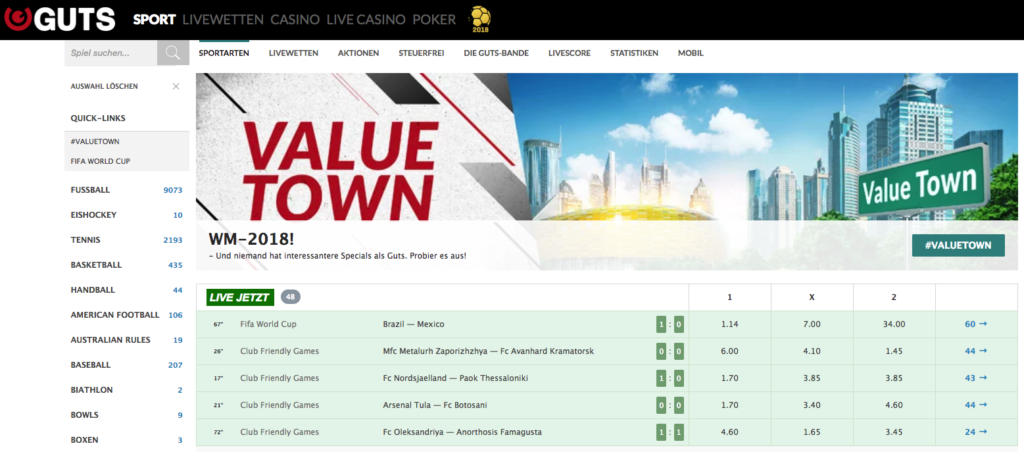Select Baseball sport category

click(127, 365)
